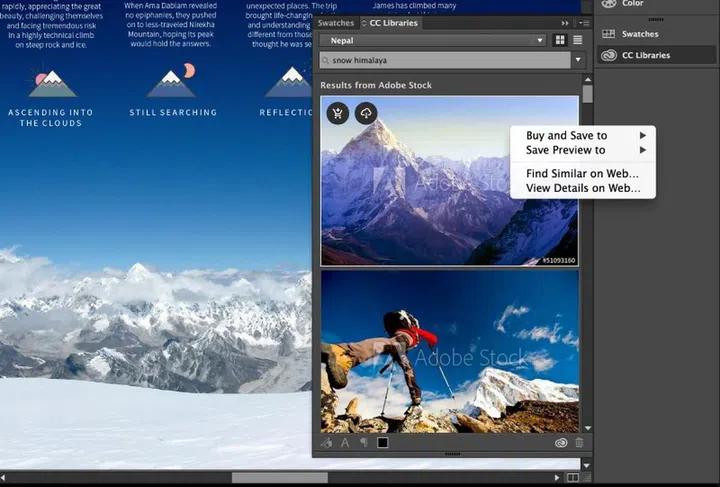Select Find Similar on Web option

pyautogui.click(x=583, y=173)
